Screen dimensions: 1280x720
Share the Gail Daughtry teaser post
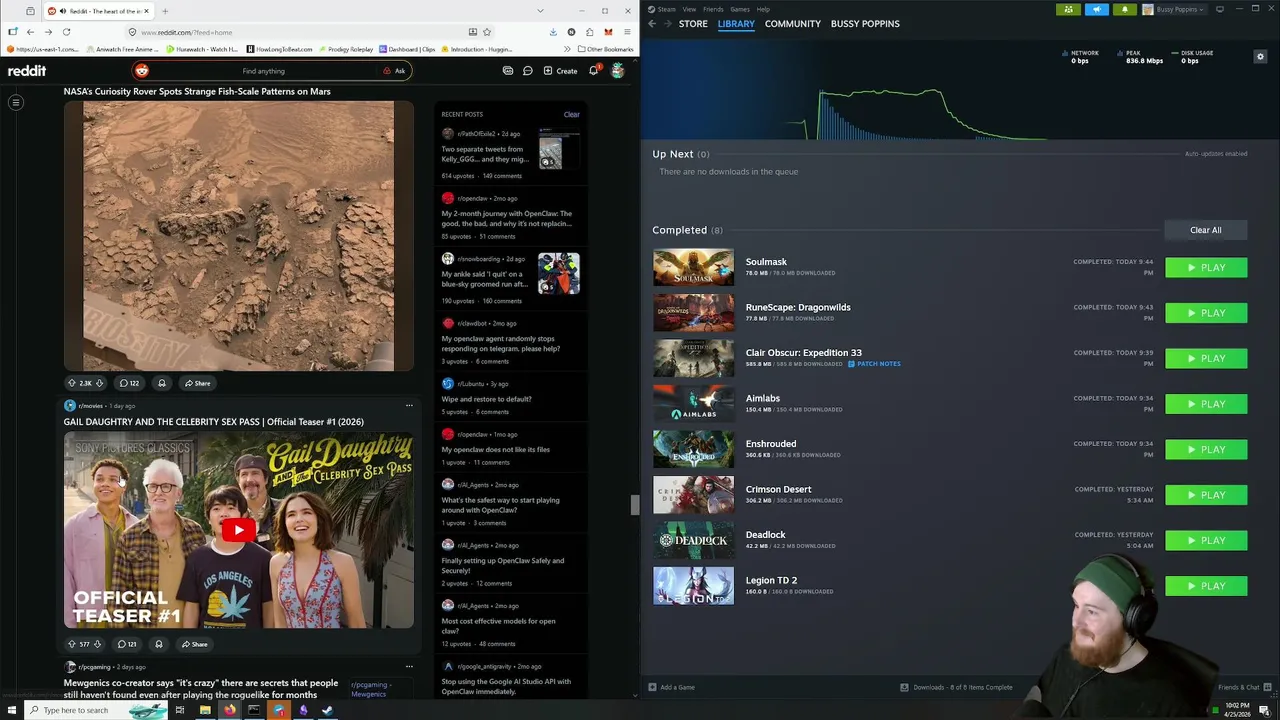(195, 644)
